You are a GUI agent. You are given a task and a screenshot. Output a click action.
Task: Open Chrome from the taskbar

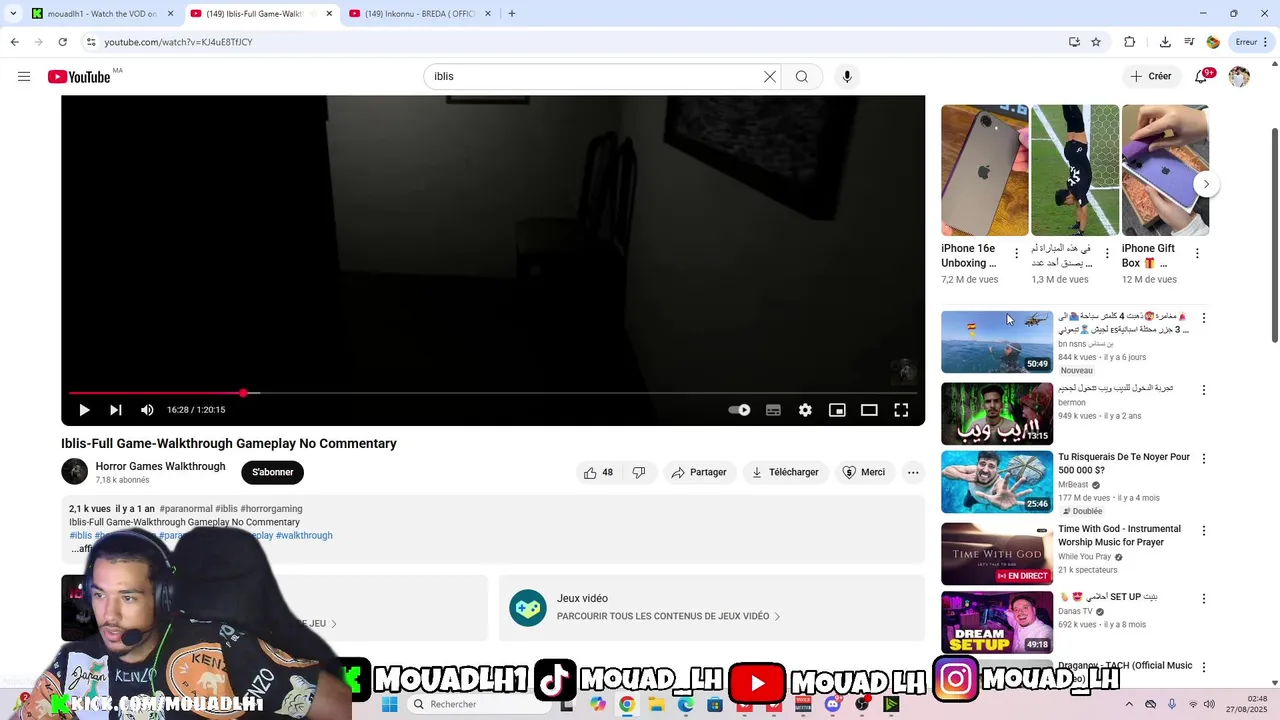[627, 704]
